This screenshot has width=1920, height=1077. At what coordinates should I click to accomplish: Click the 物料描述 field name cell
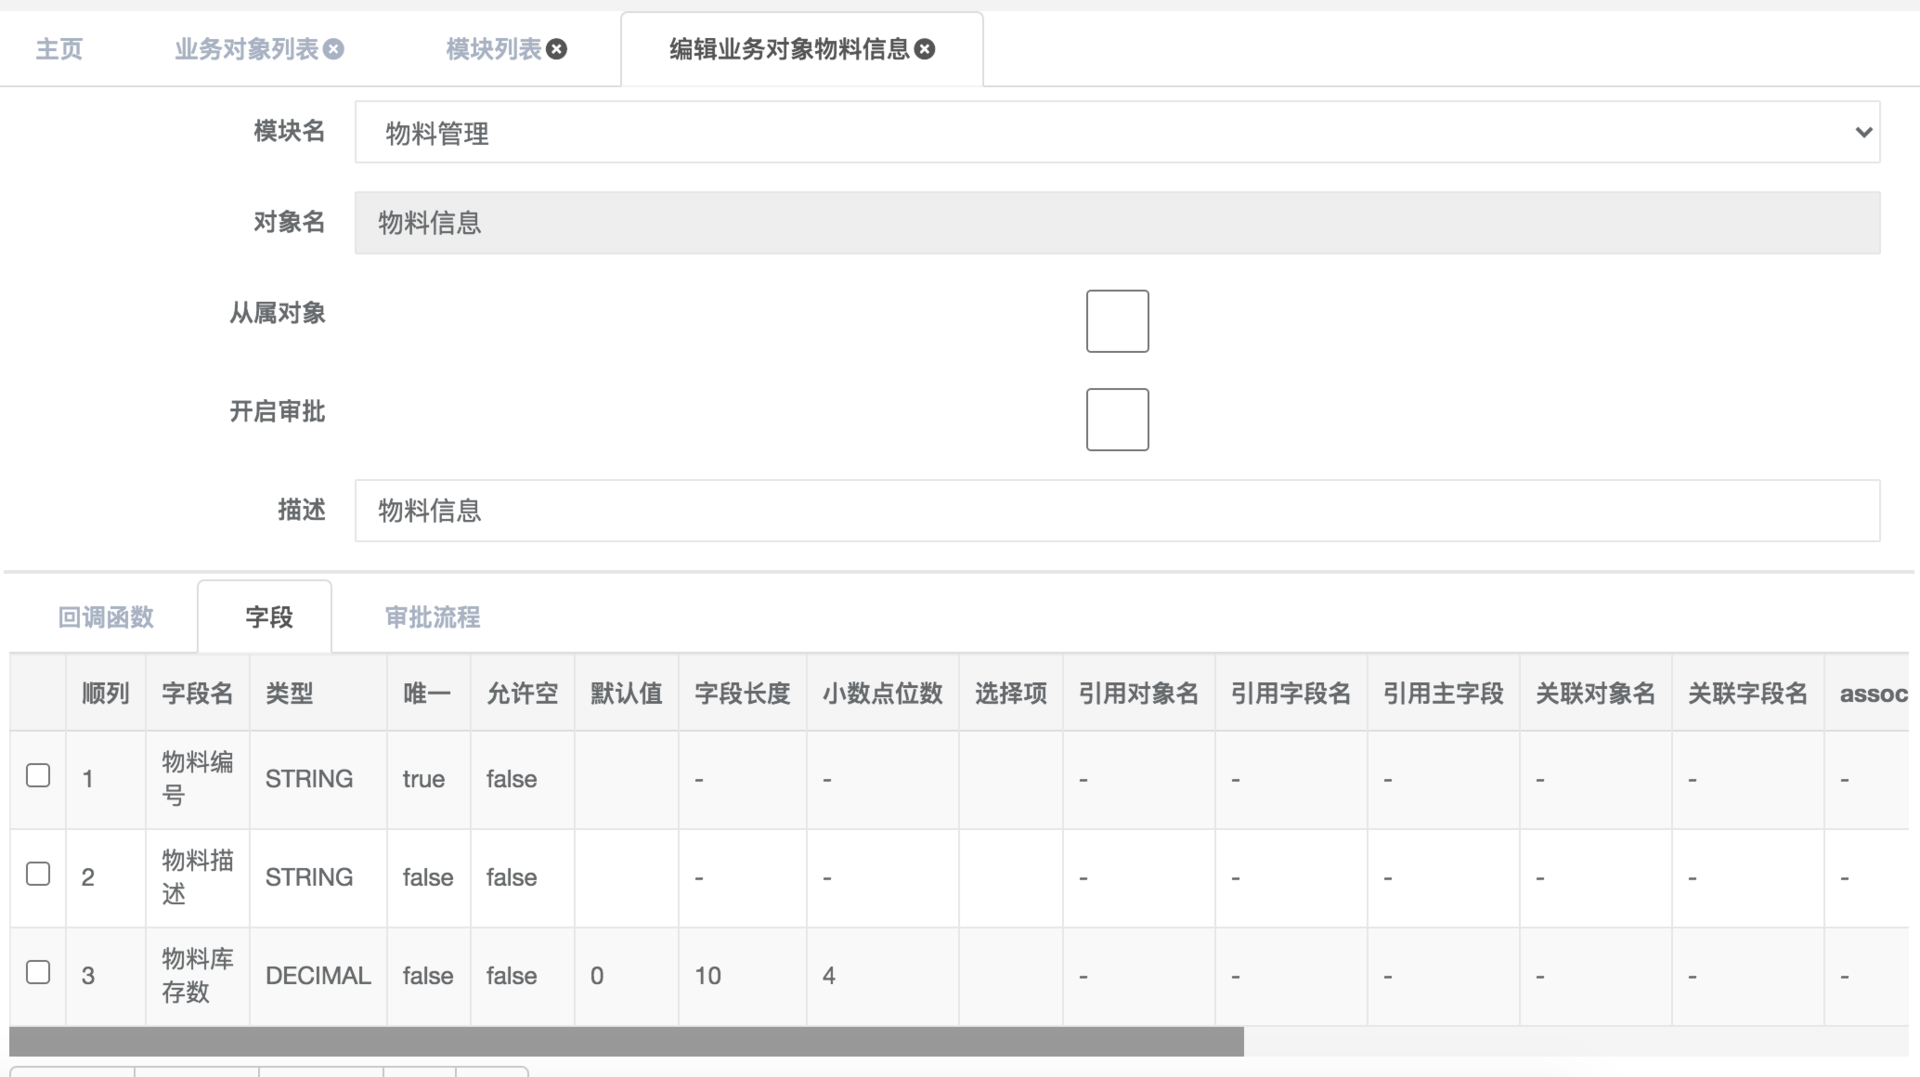pos(198,877)
